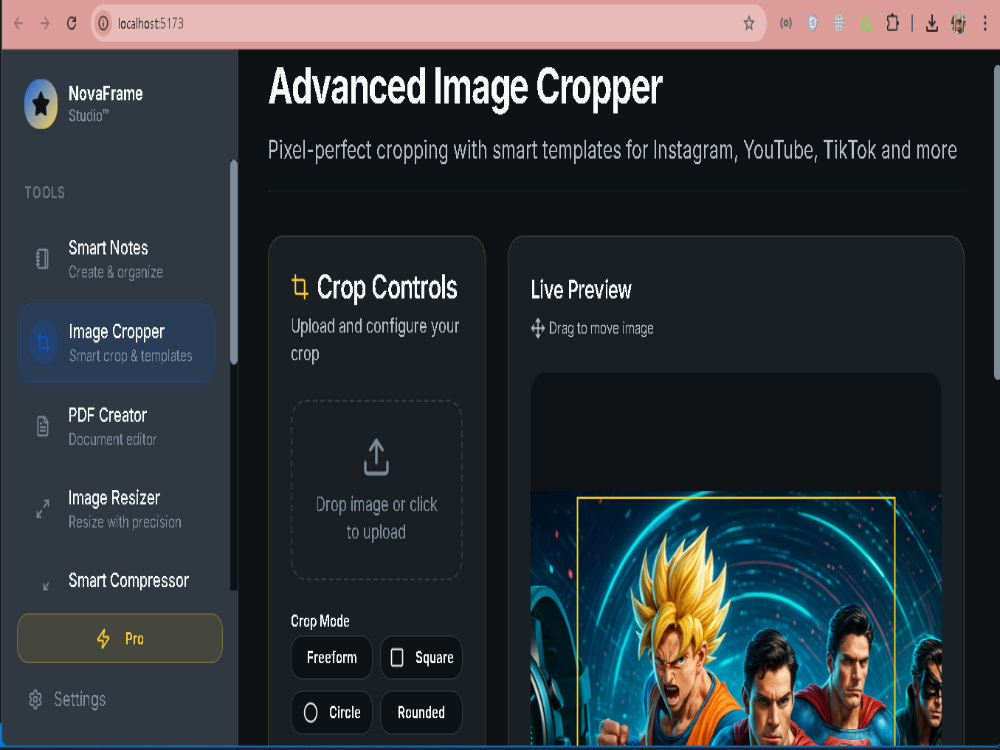View site information icon in address bar
1000x750 pixels.
(x=103, y=24)
